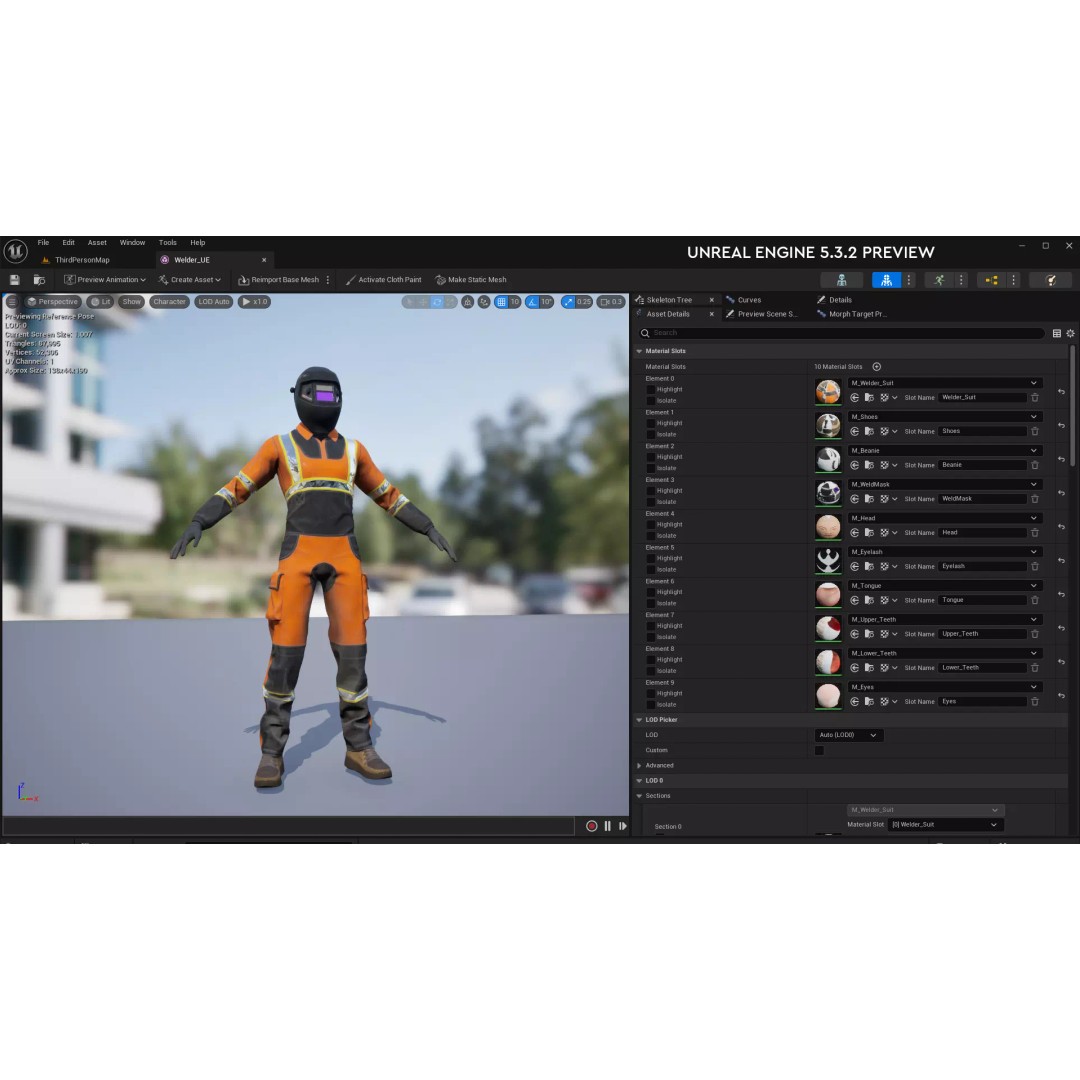The height and width of the screenshot is (1080, 1080).
Task: Delete the Eyes material slot
Action: (1035, 701)
